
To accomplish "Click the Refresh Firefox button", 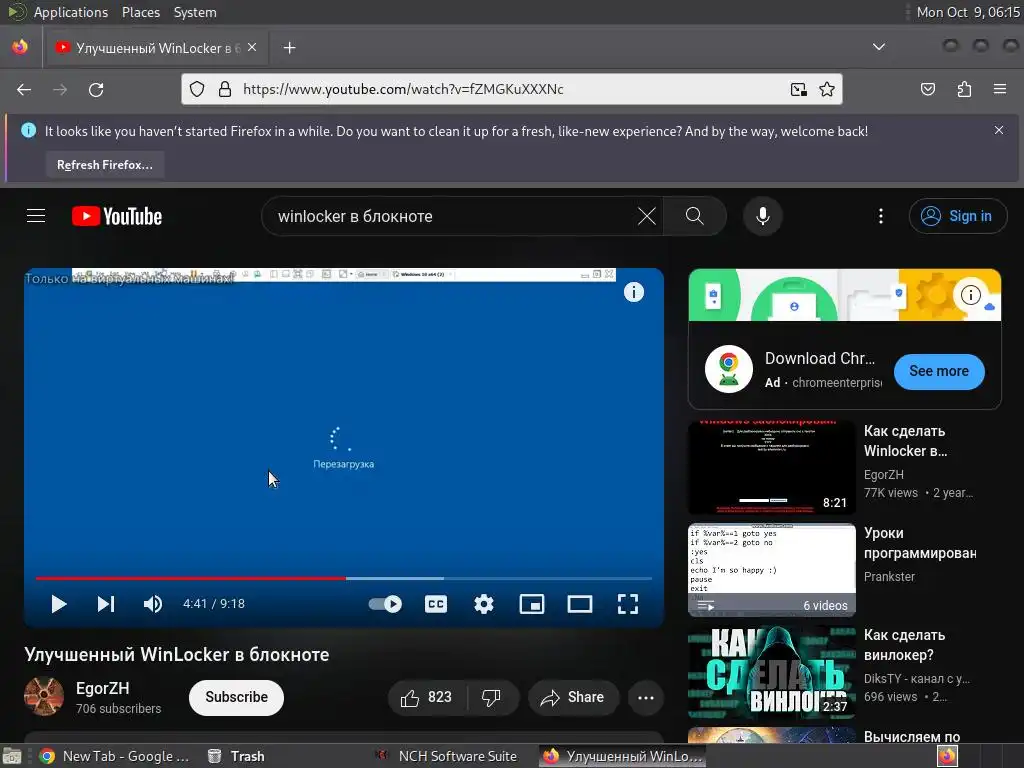I will (x=104, y=165).
